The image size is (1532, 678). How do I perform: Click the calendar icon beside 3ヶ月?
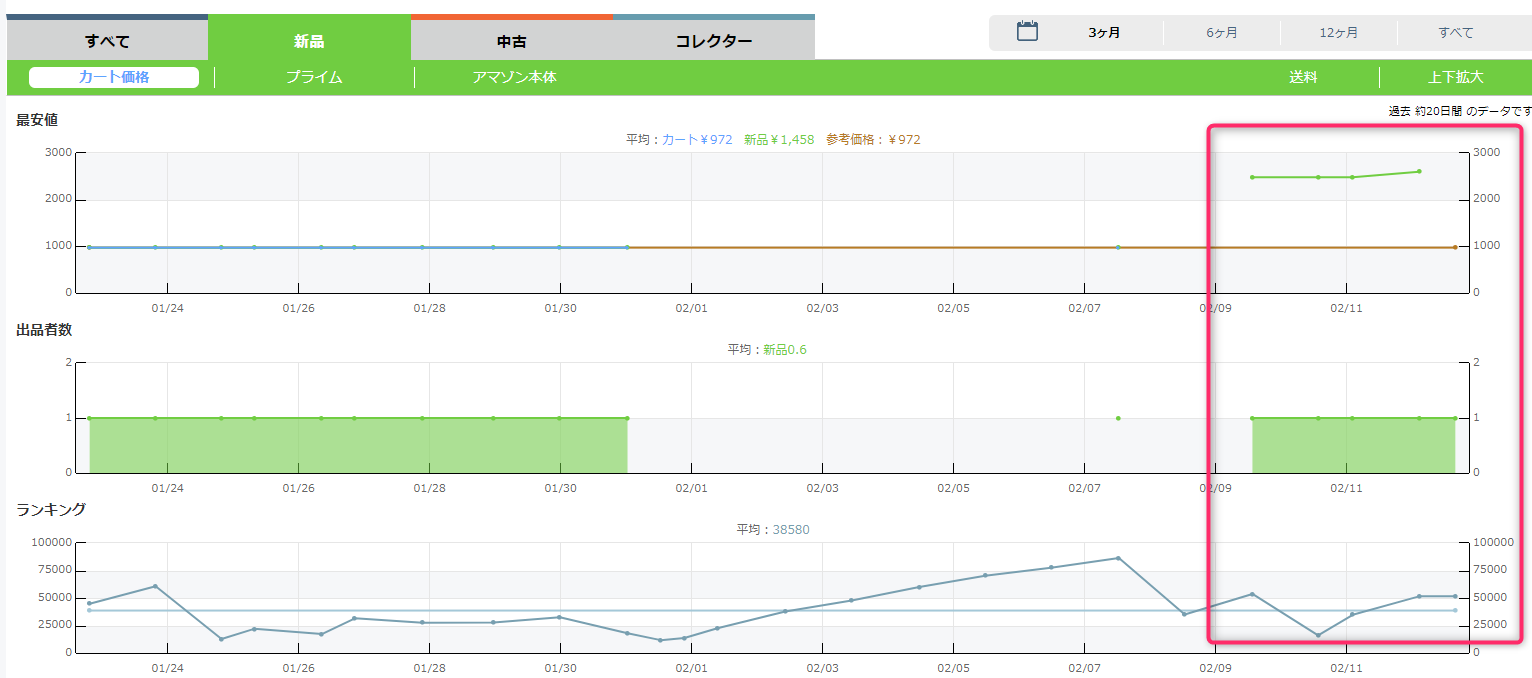[x=1027, y=32]
